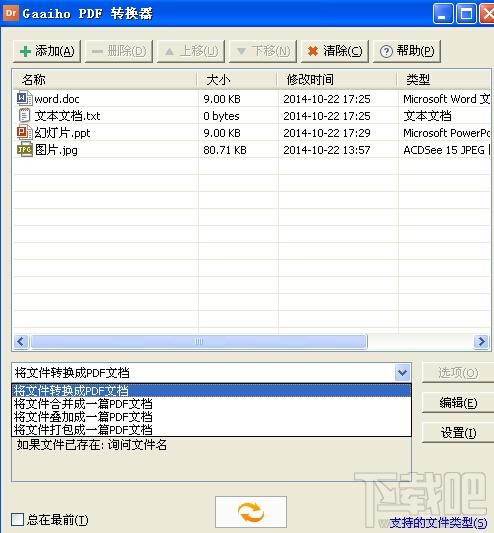
Task: Sort by 名称 column header
Action: pyautogui.click(x=105, y=80)
